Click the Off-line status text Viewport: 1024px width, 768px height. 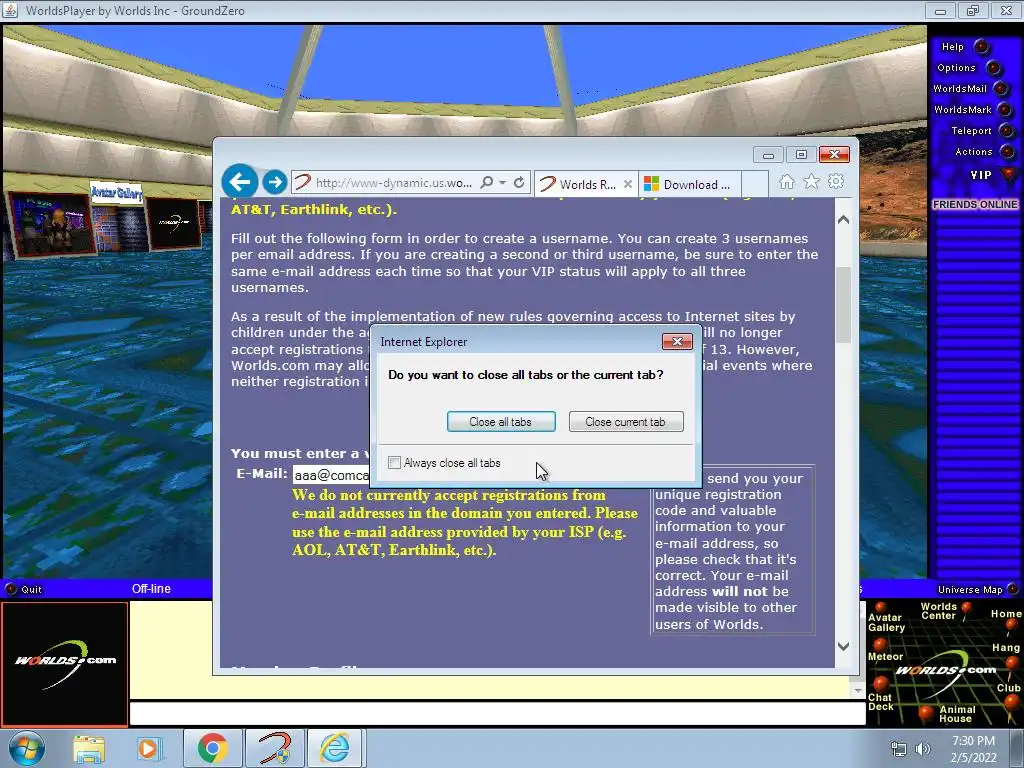click(151, 589)
